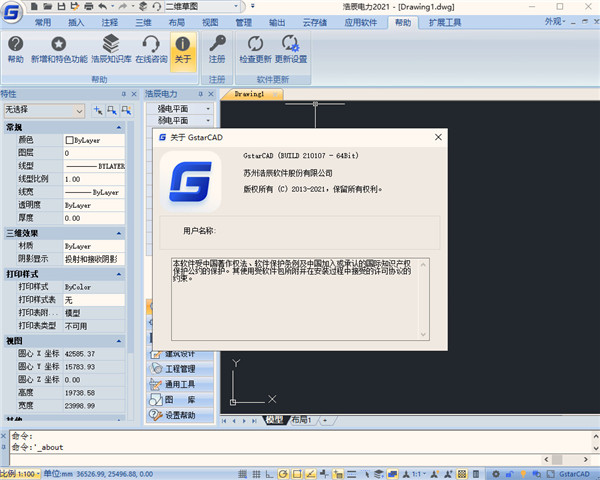Expand the 弱电平面 menu

(x=179, y=121)
